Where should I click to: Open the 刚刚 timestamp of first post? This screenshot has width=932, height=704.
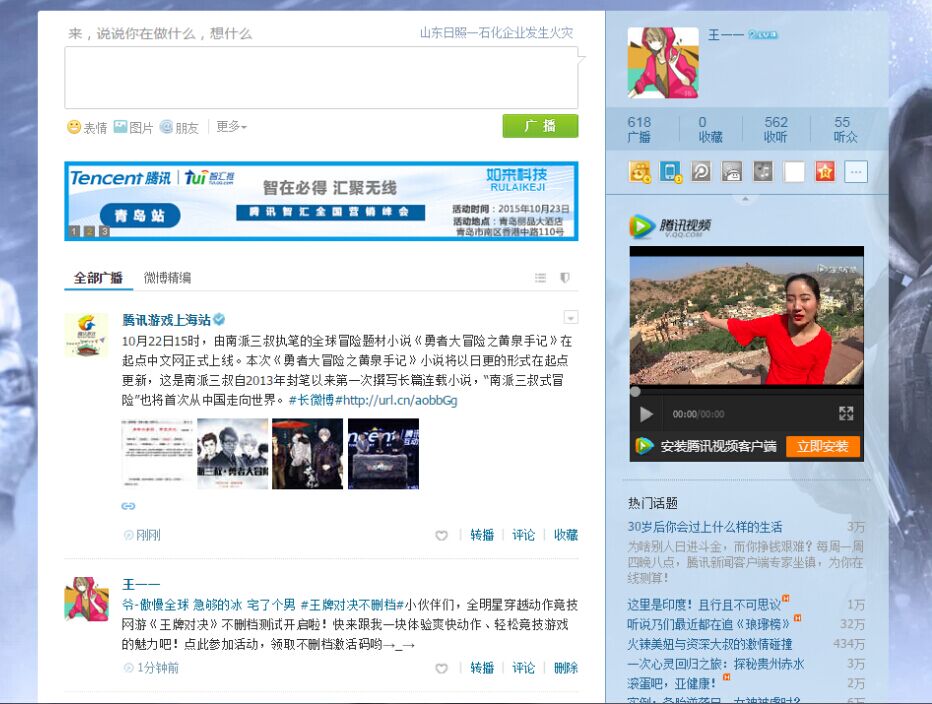[x=148, y=535]
